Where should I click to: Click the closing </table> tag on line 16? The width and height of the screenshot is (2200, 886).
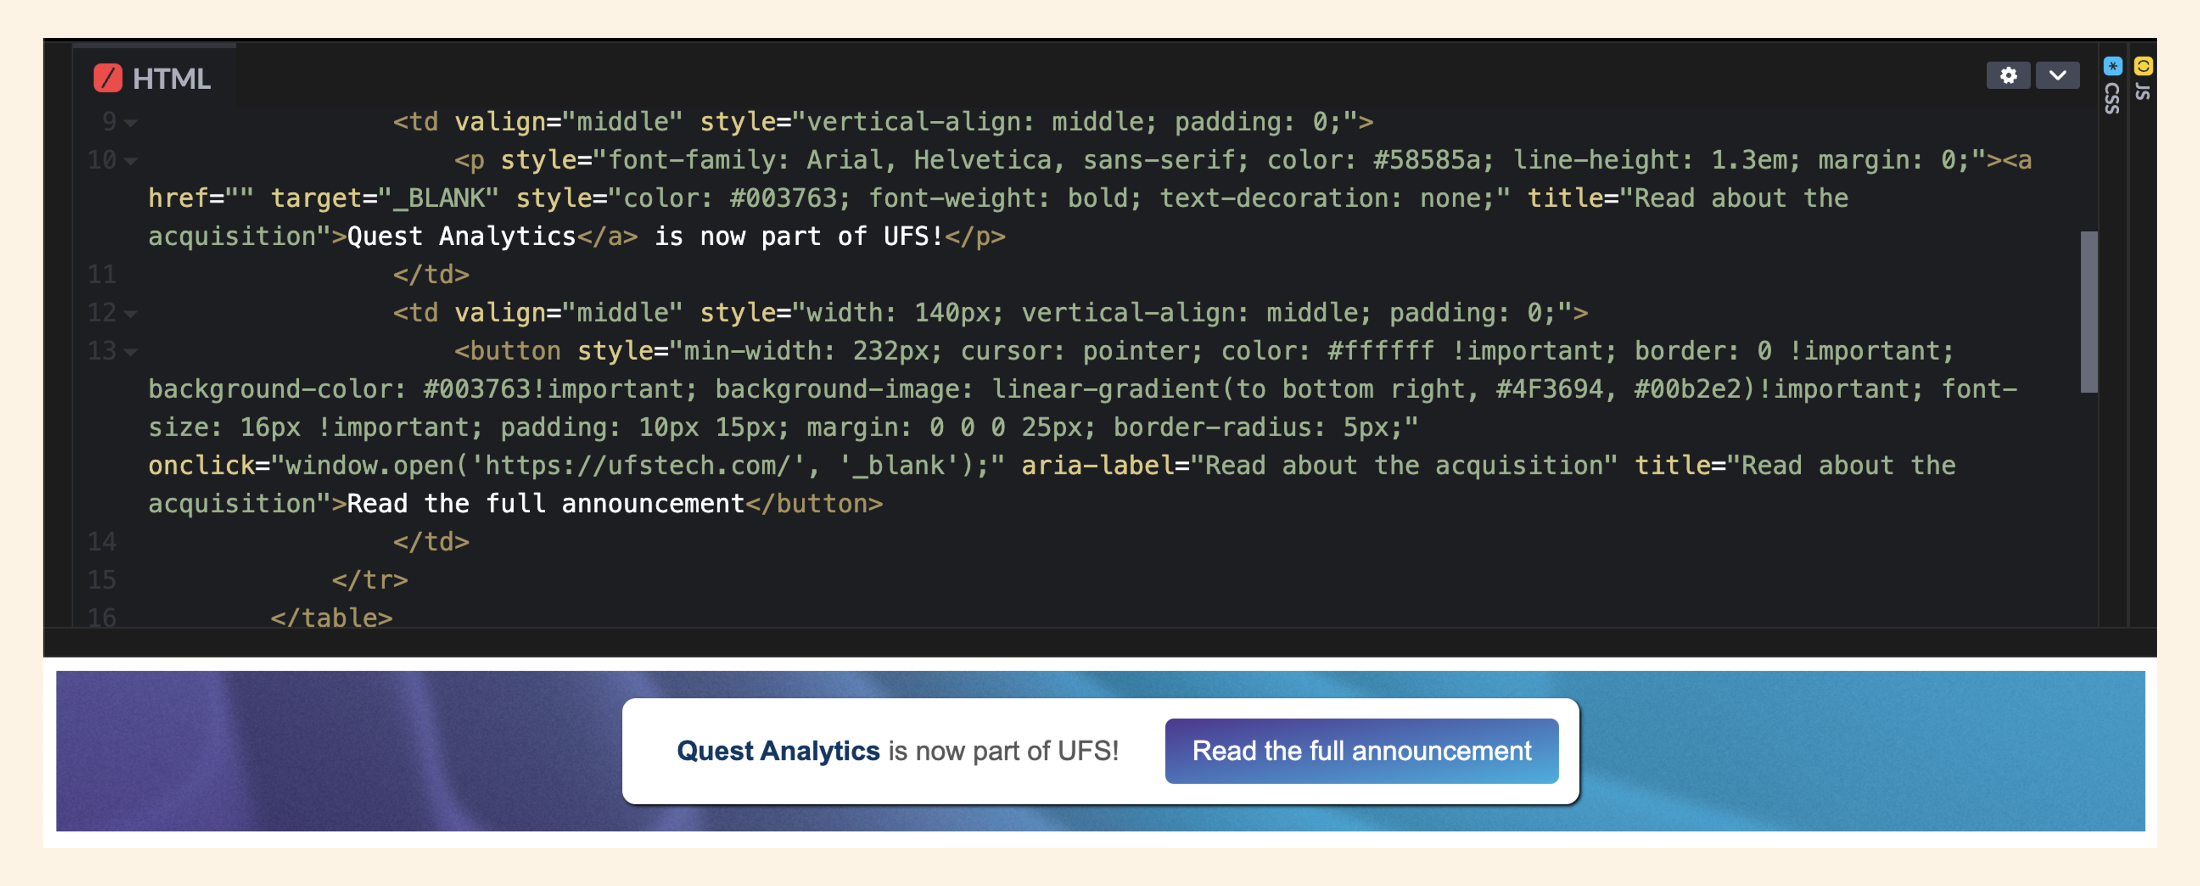tap(331, 618)
